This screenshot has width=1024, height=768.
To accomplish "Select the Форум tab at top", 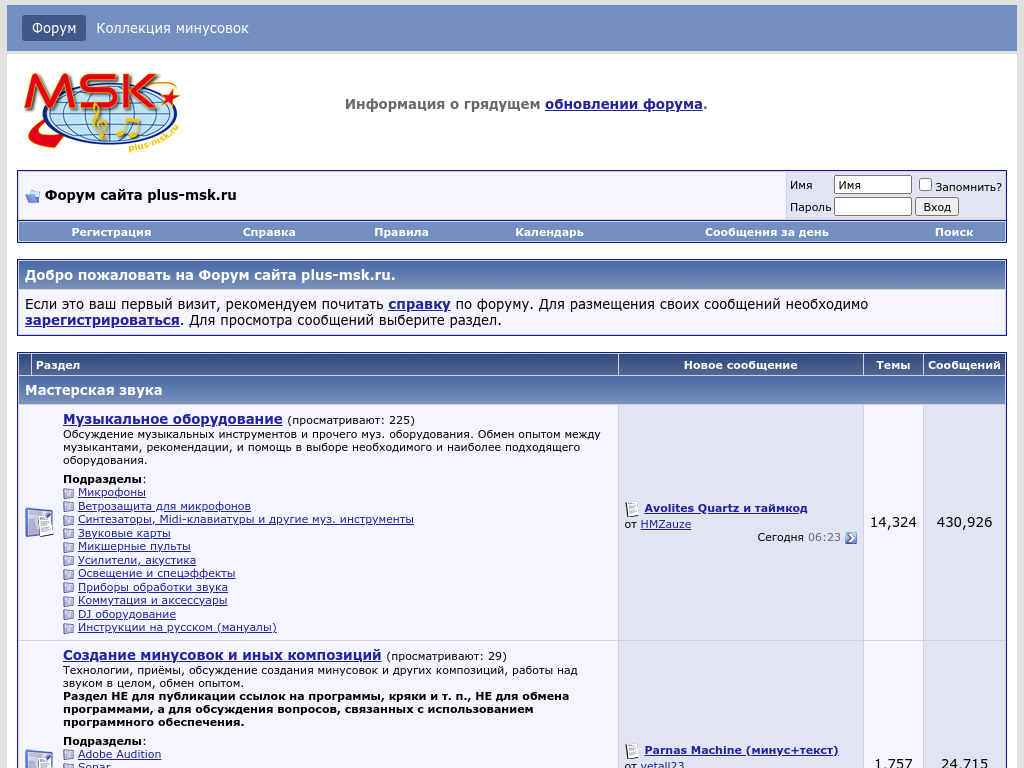I will coord(54,28).
